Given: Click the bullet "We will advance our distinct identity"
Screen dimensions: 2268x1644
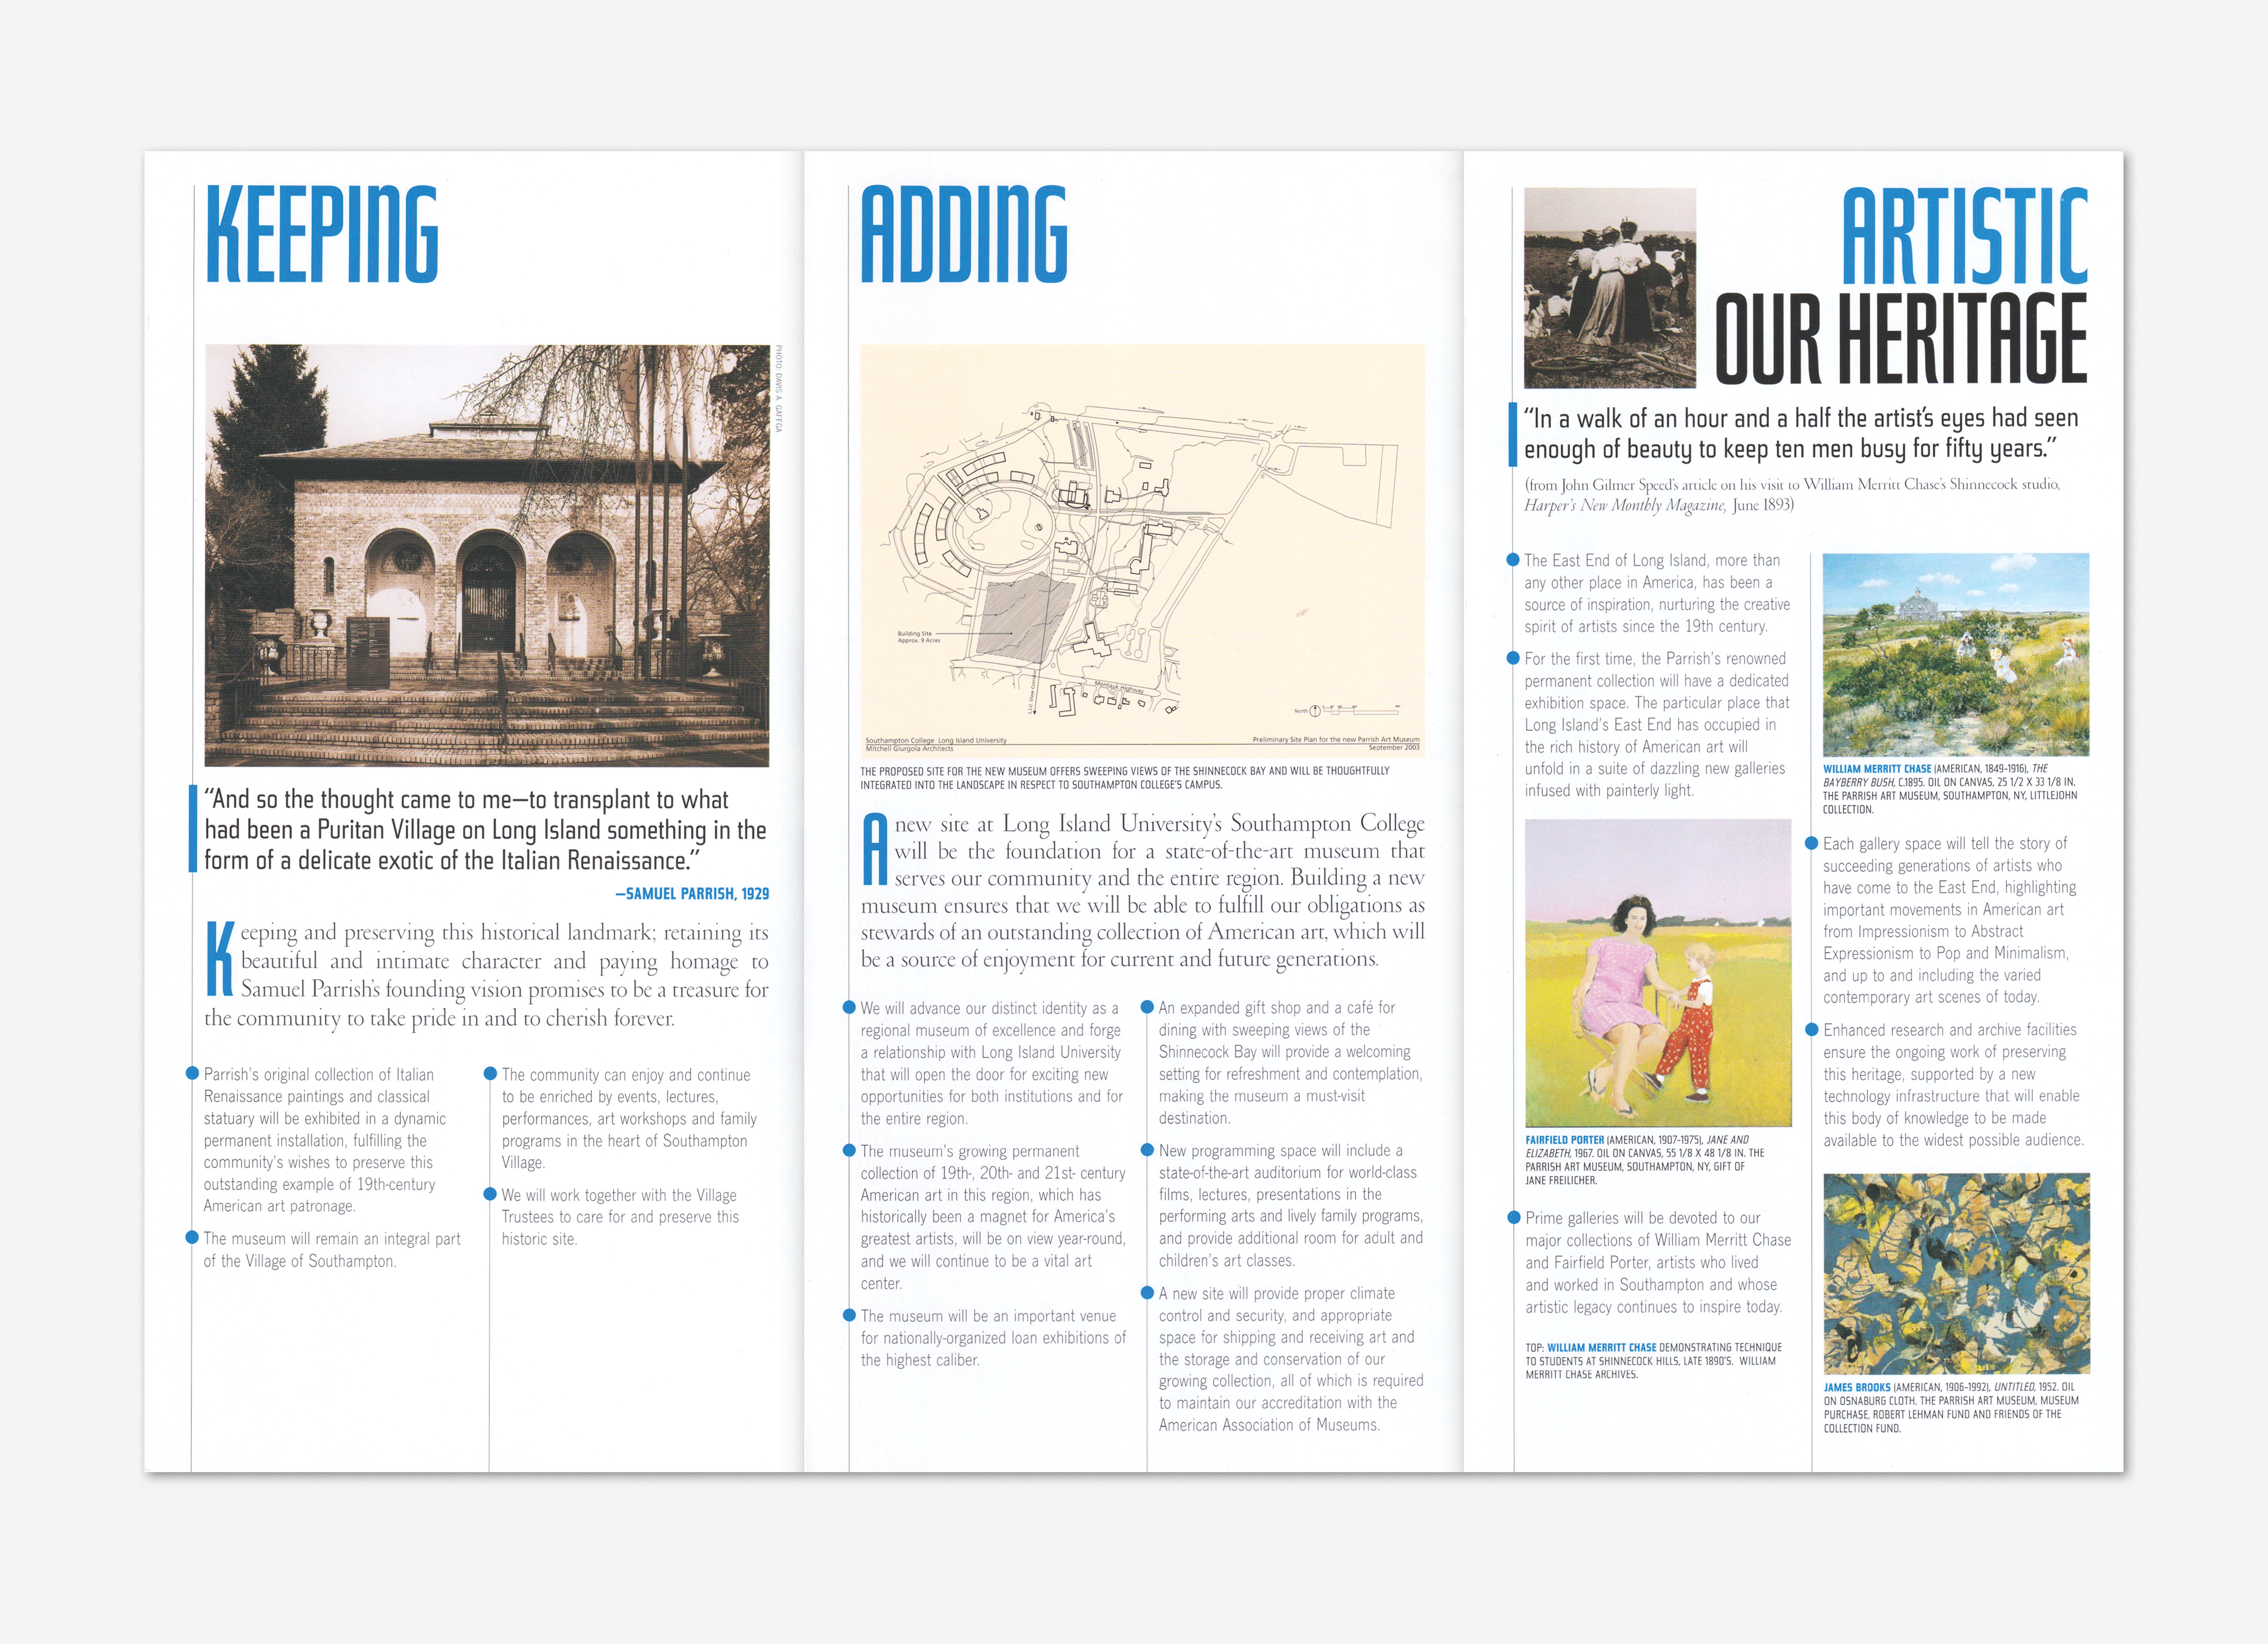Looking at the screenshot, I should (x=991, y=1063).
